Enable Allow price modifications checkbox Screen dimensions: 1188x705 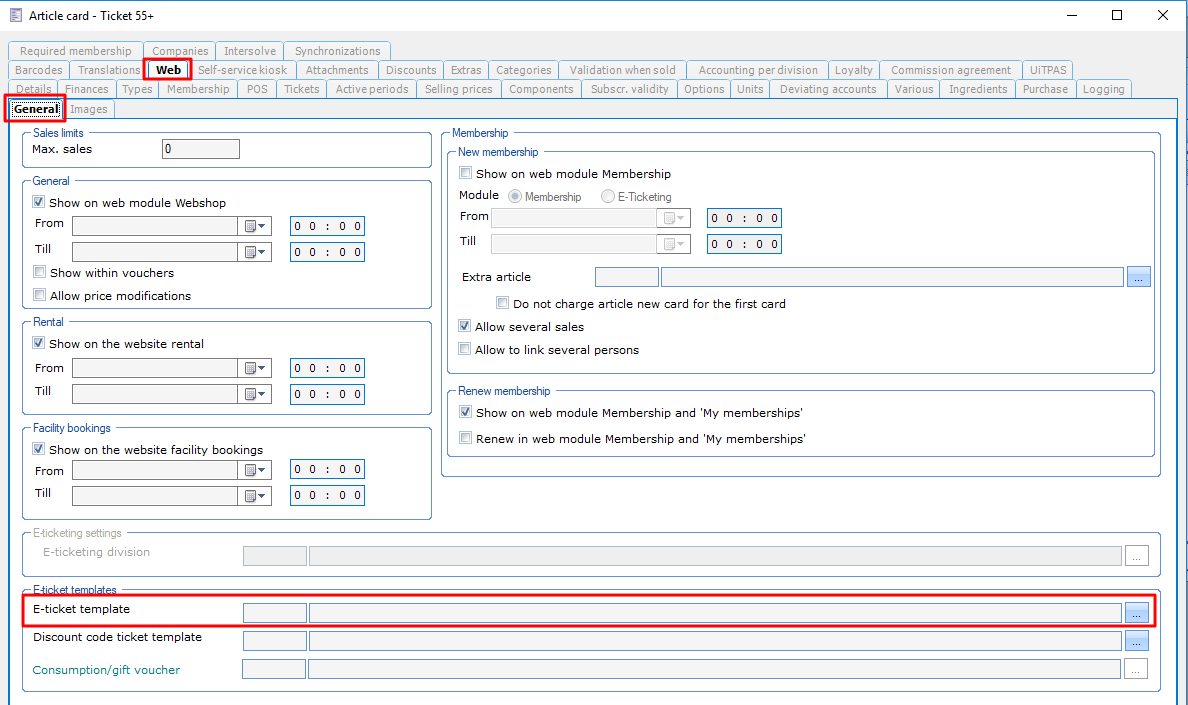click(x=40, y=296)
